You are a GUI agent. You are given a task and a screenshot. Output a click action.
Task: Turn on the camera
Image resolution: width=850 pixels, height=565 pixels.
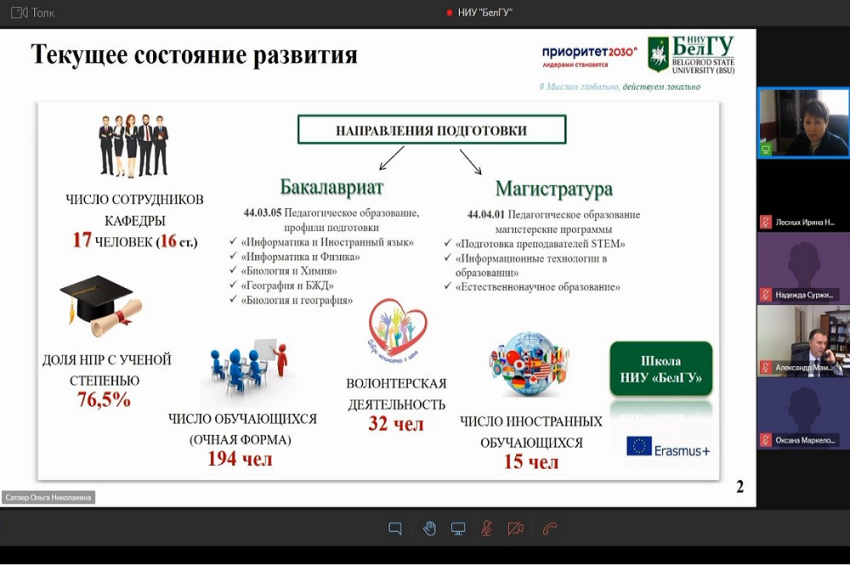(x=516, y=529)
